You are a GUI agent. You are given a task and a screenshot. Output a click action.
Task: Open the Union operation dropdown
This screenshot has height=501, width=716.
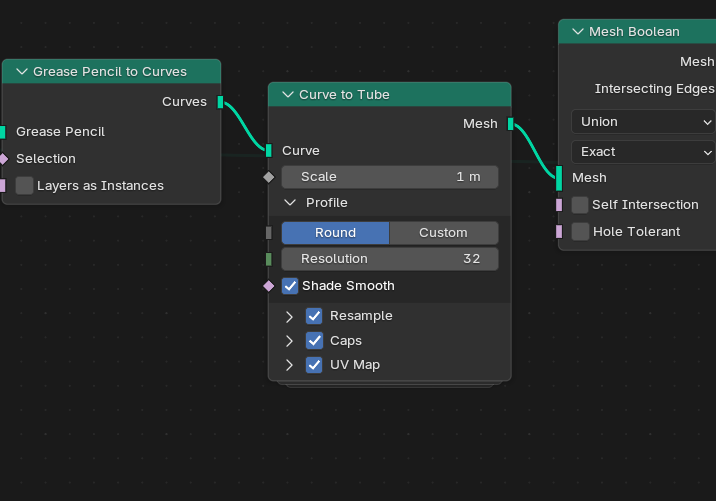click(x=643, y=121)
